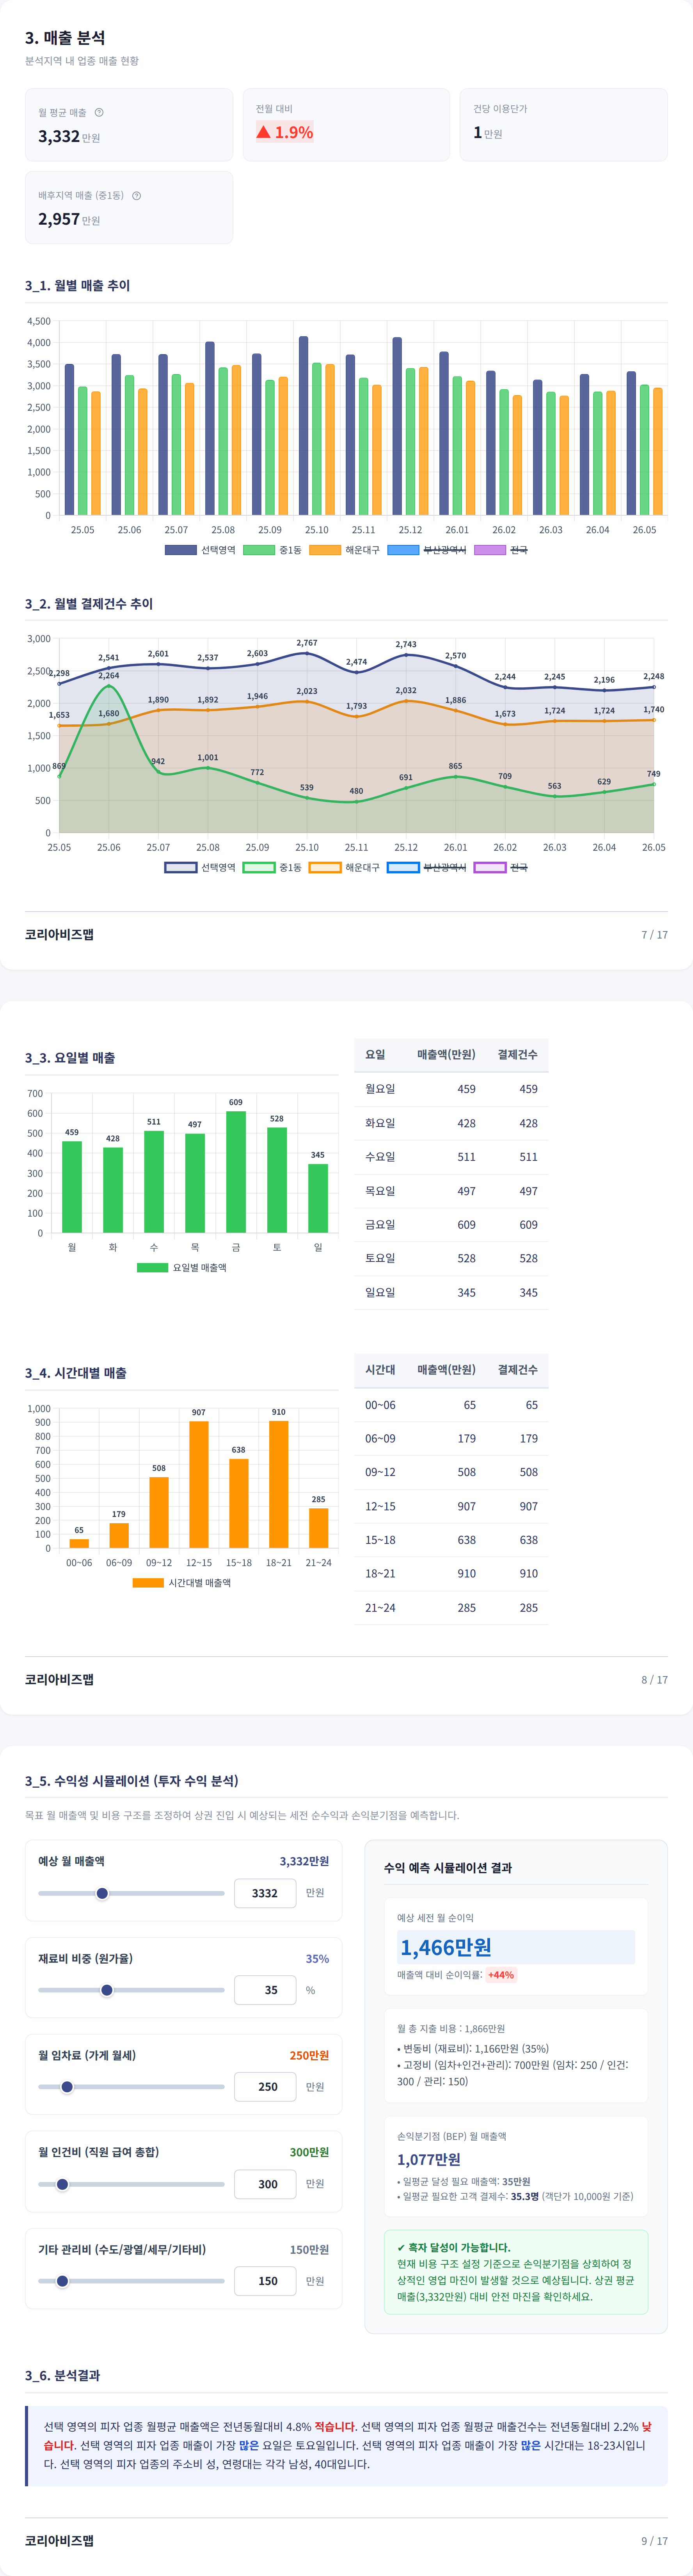Screen dimensions: 693x2576
Task: Focus the 예상 월 매출액 input showing 3332
Action: point(265,1893)
